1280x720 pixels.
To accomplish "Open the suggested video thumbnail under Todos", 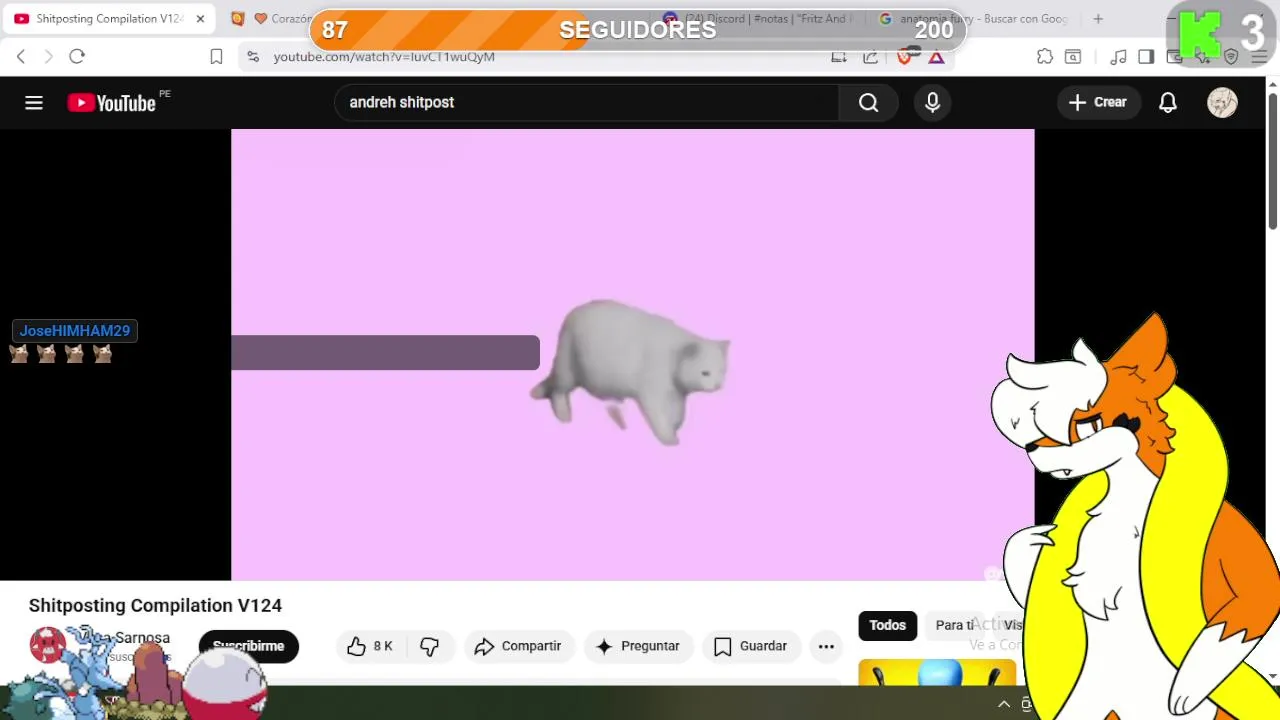I will [x=937, y=672].
